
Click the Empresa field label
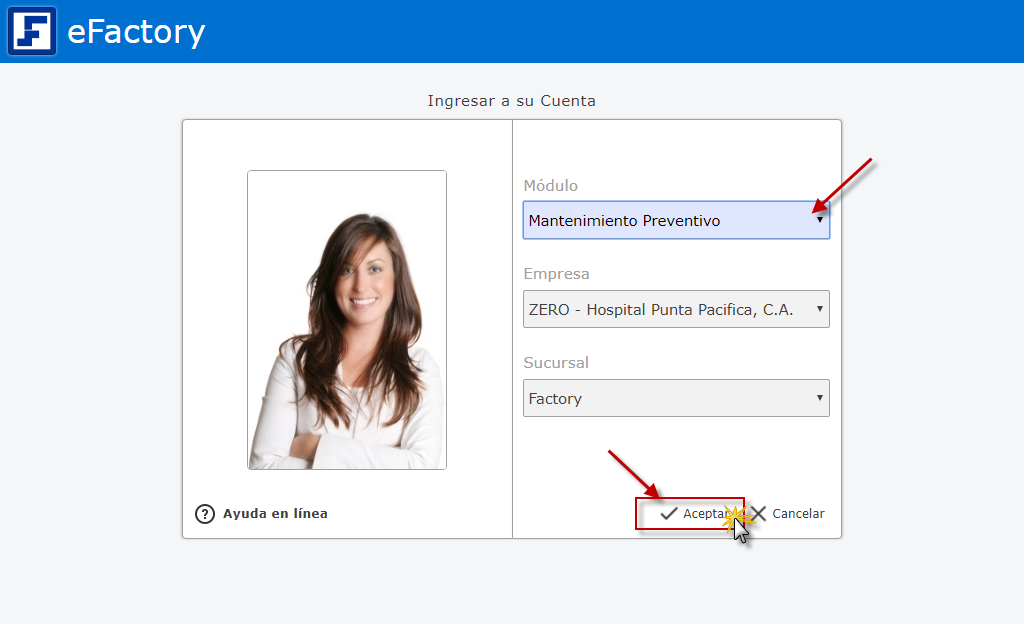[x=556, y=274]
